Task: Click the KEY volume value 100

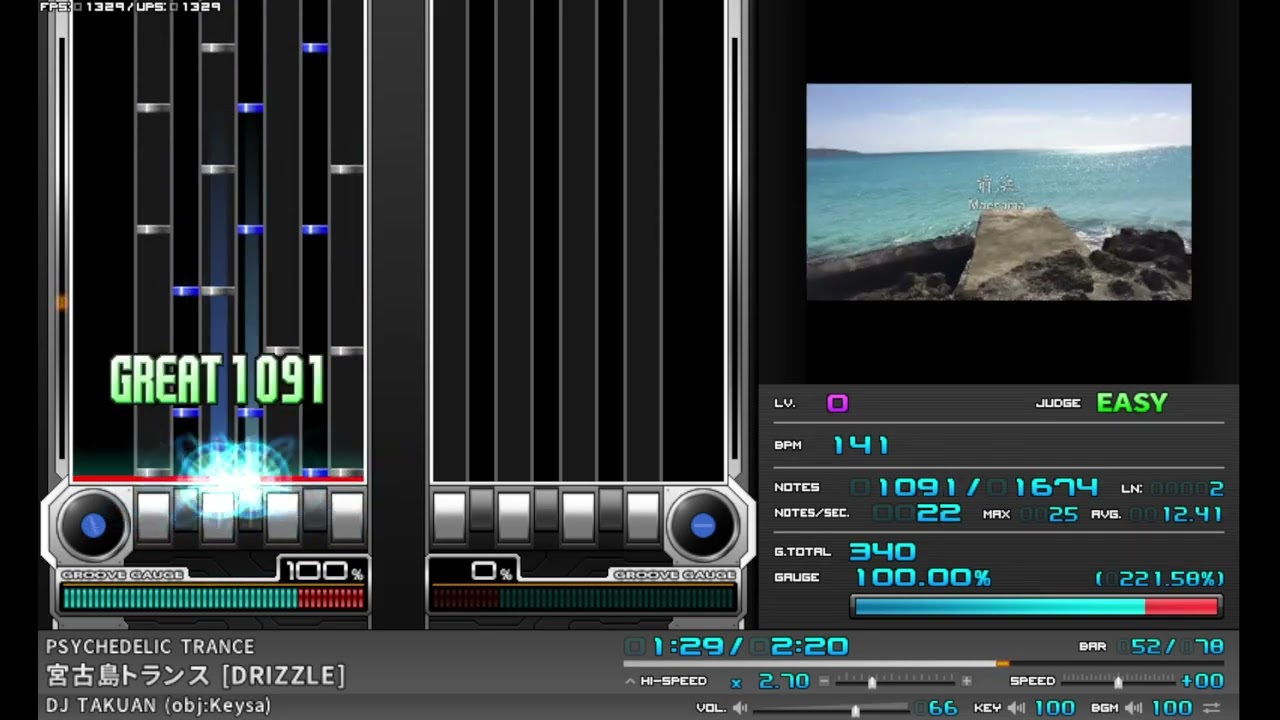Action: 1055,708
